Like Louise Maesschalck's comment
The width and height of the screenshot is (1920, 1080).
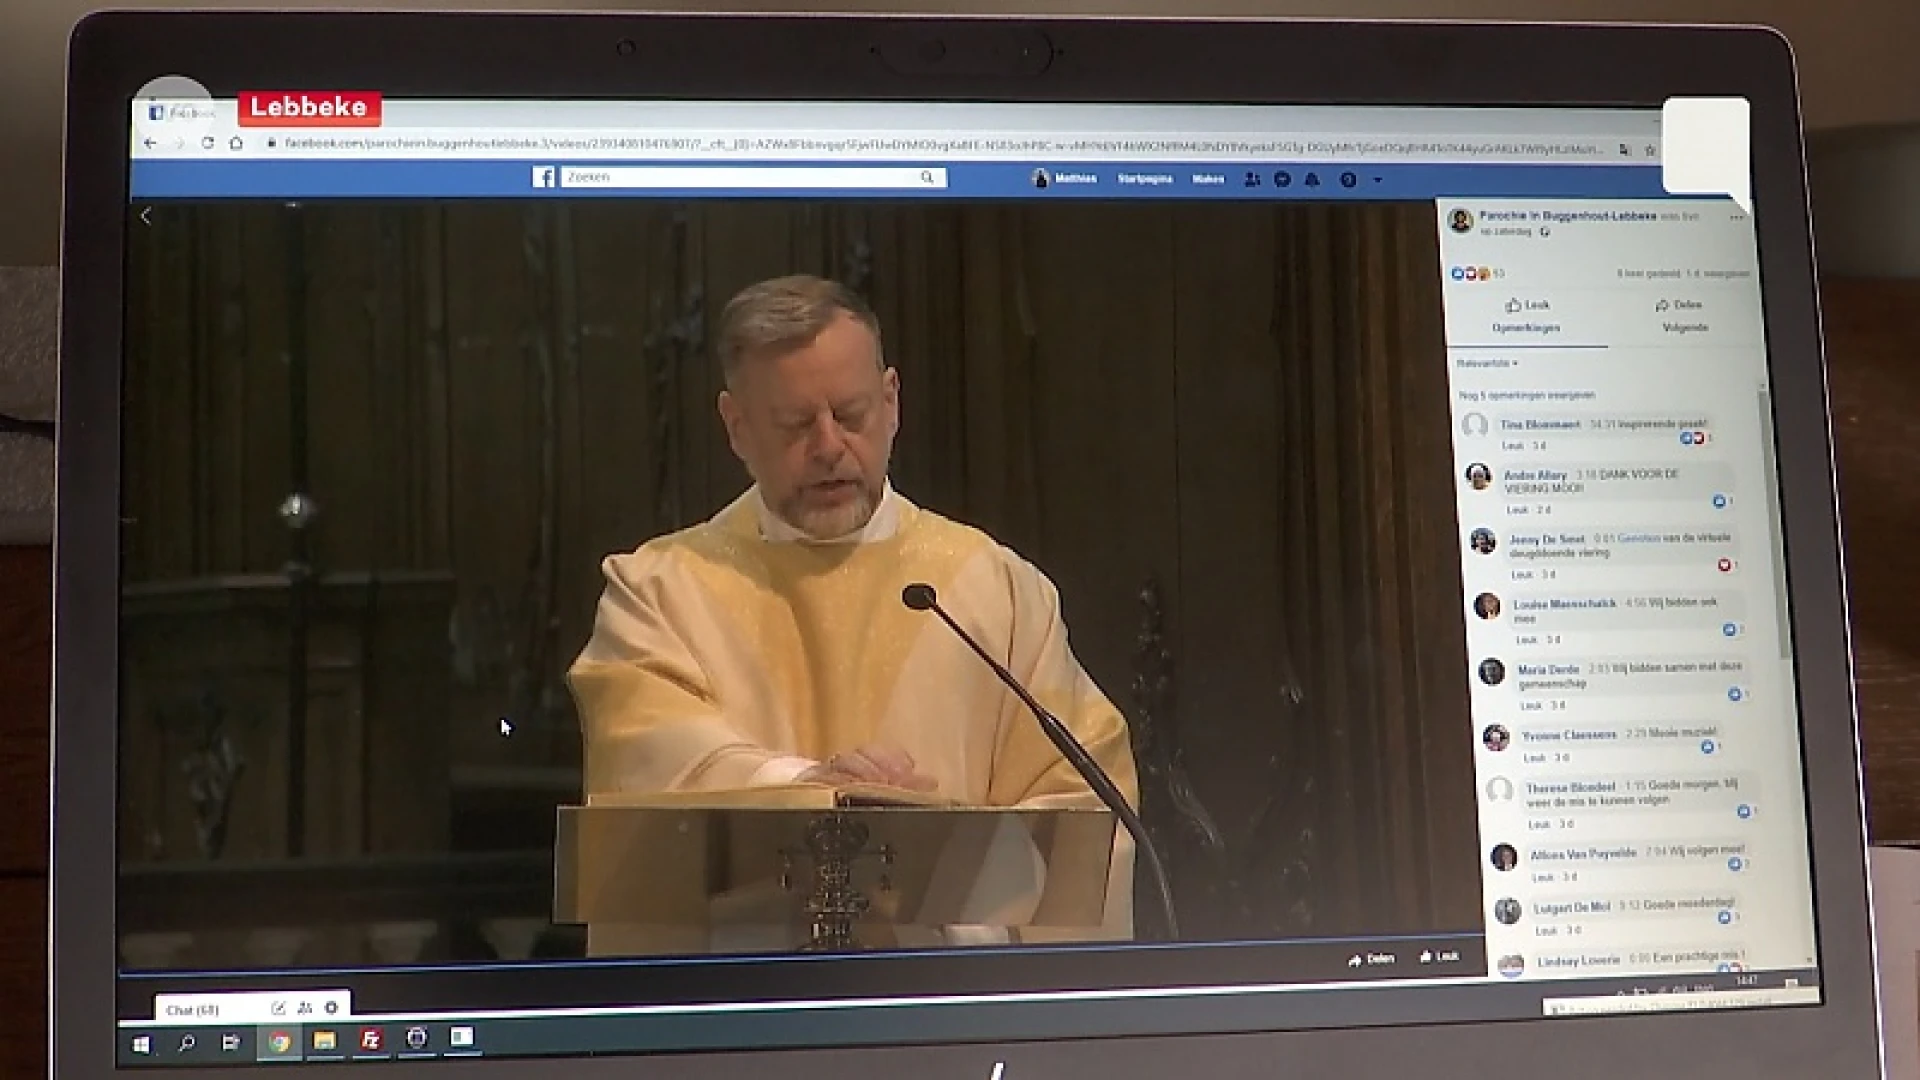point(1526,640)
